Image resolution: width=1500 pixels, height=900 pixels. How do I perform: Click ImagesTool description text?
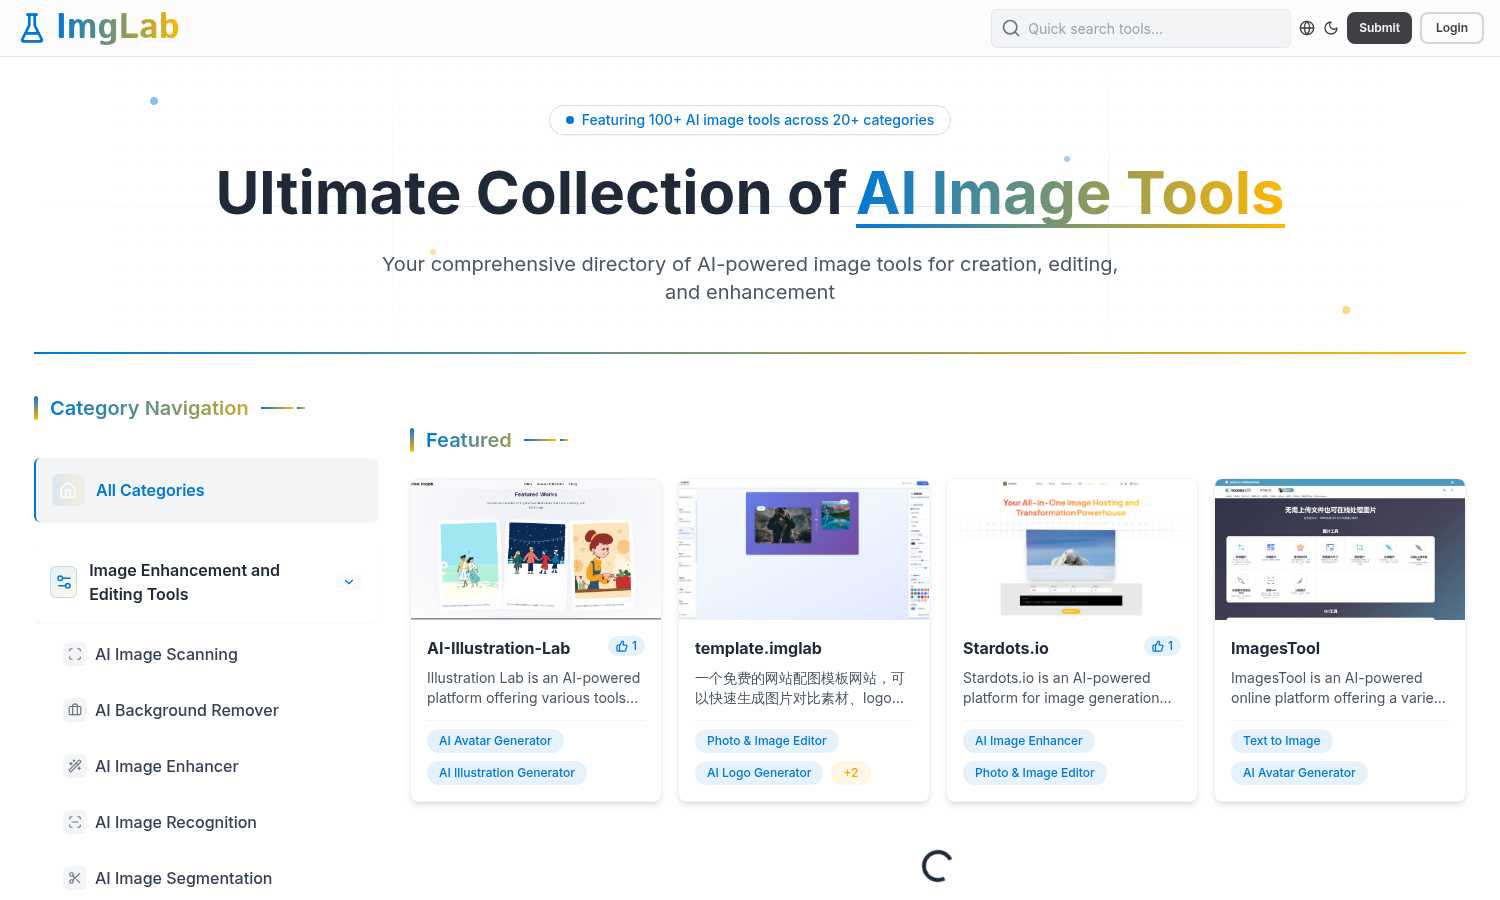pos(1338,688)
